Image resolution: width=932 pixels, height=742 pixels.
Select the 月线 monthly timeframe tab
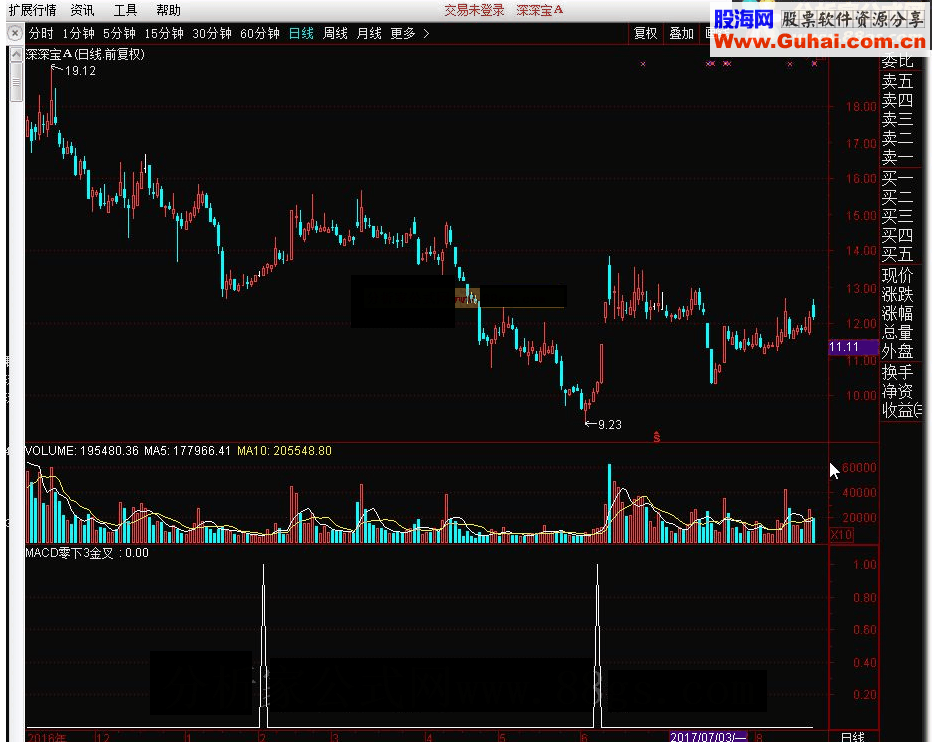pos(369,33)
